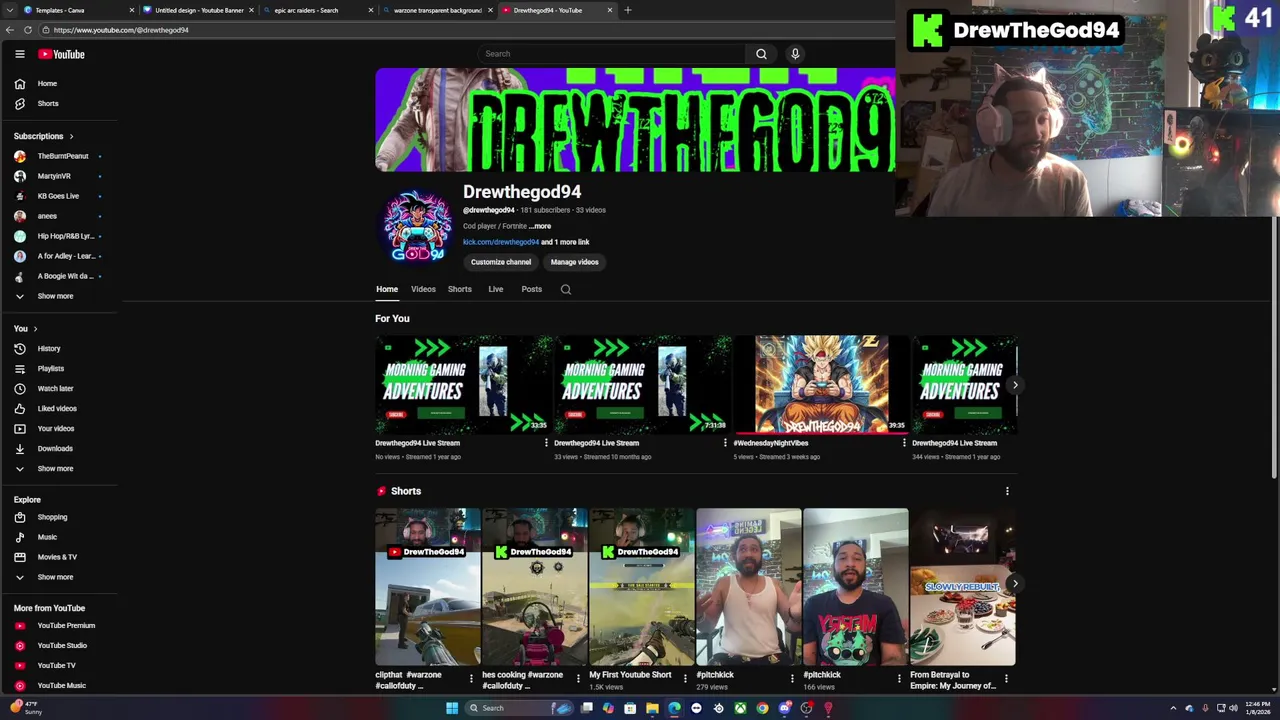Open #WednesdayNightVibes video thumbnail

pyautogui.click(x=821, y=385)
